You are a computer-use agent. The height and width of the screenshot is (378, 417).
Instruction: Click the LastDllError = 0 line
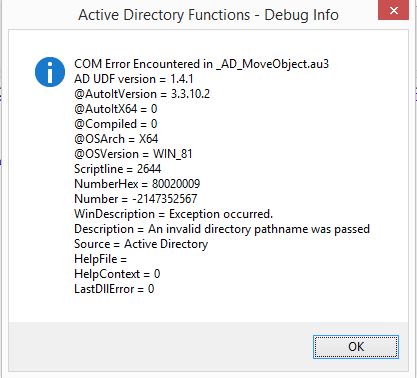click(114, 289)
